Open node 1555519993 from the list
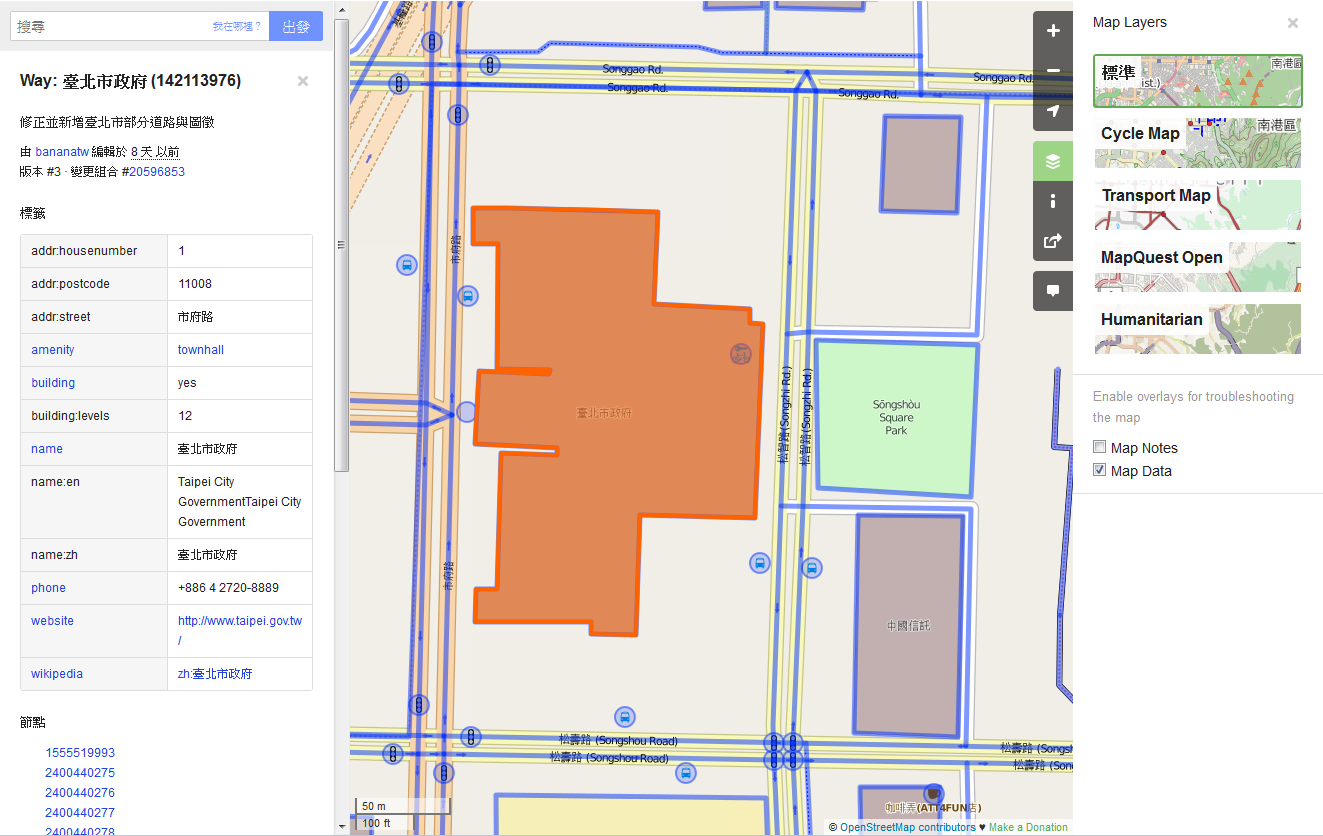 tap(80, 753)
